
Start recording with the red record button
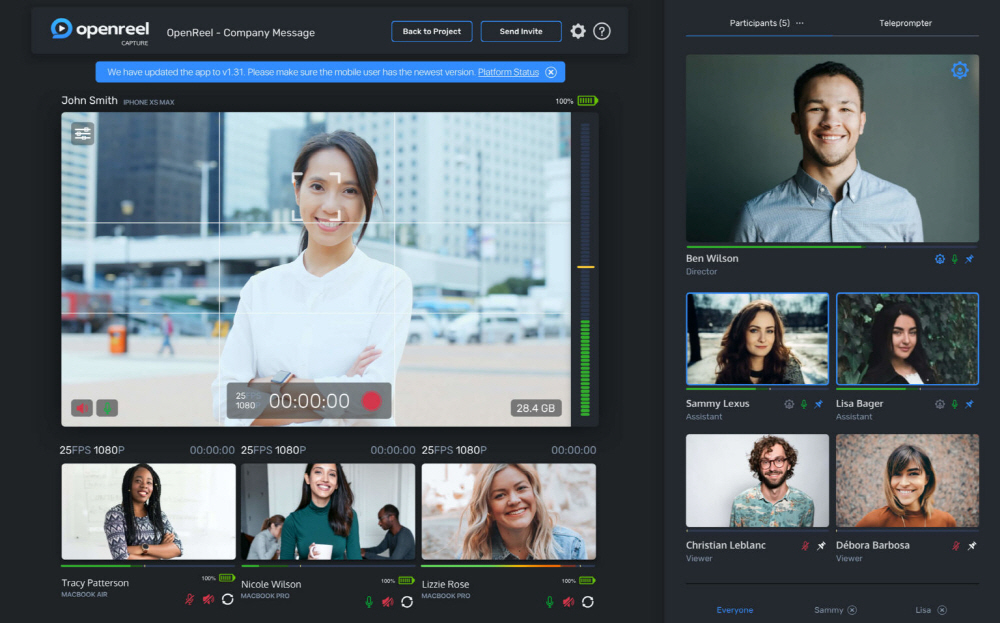(372, 401)
